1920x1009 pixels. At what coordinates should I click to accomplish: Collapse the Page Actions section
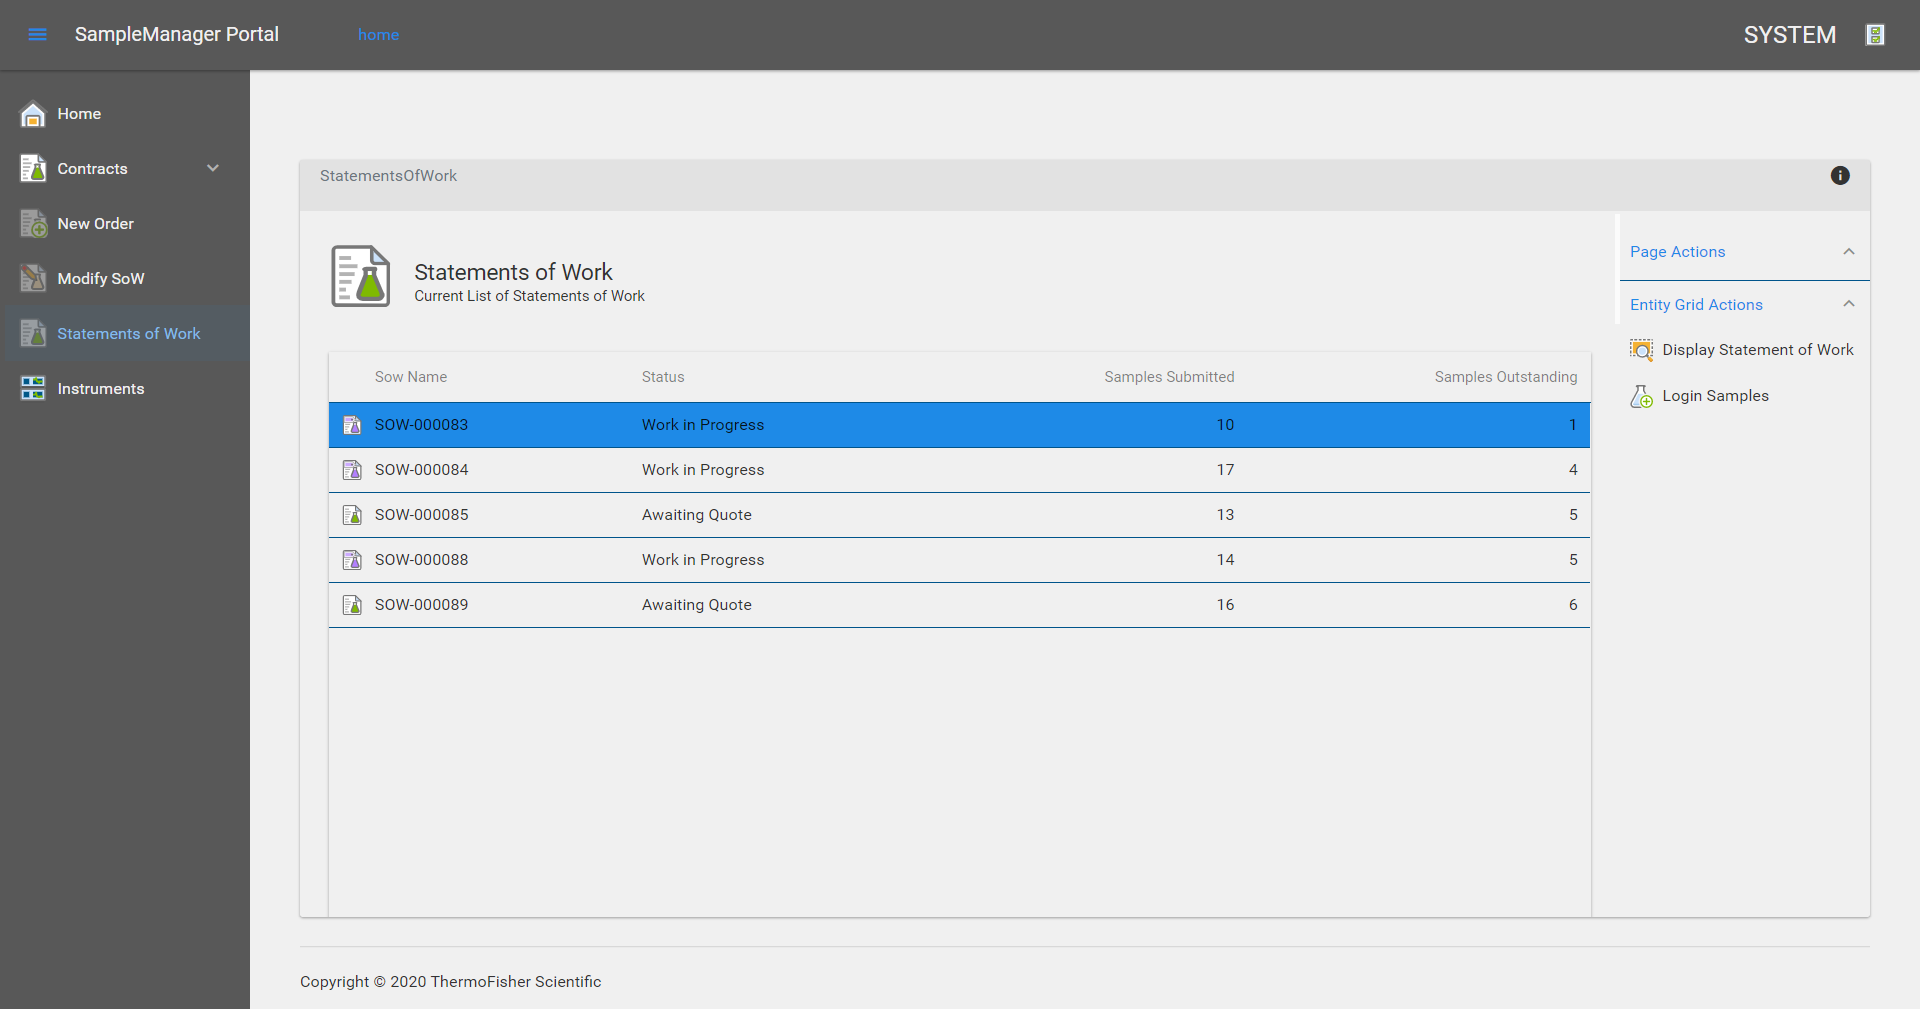point(1848,252)
